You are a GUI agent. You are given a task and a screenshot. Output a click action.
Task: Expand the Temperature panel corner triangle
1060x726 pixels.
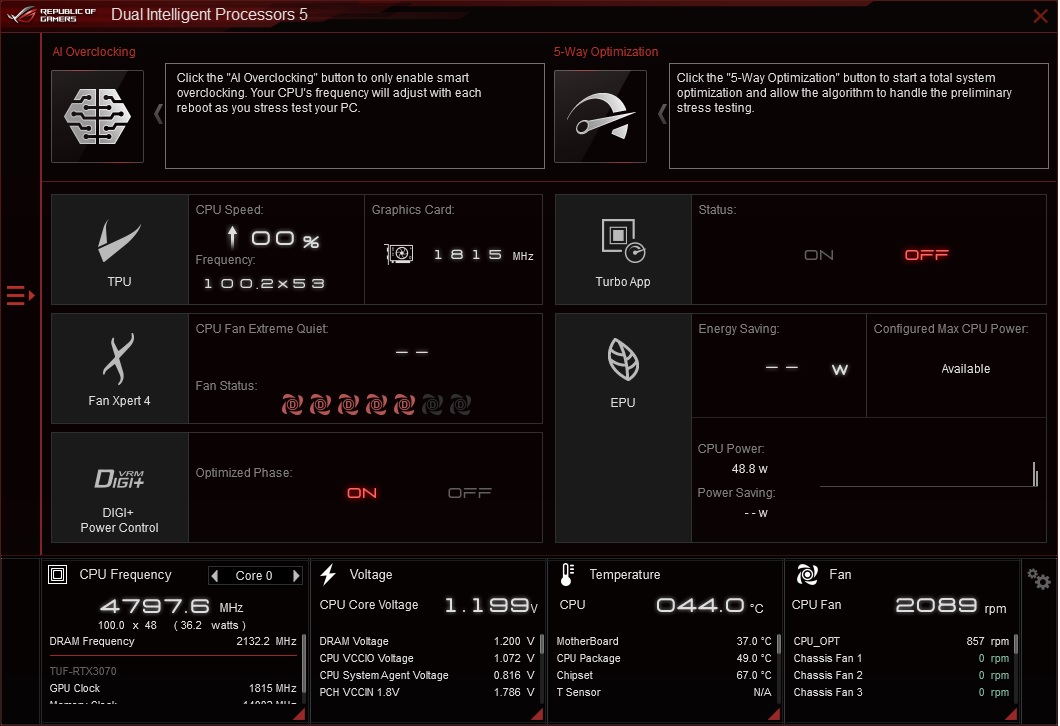tap(774, 714)
